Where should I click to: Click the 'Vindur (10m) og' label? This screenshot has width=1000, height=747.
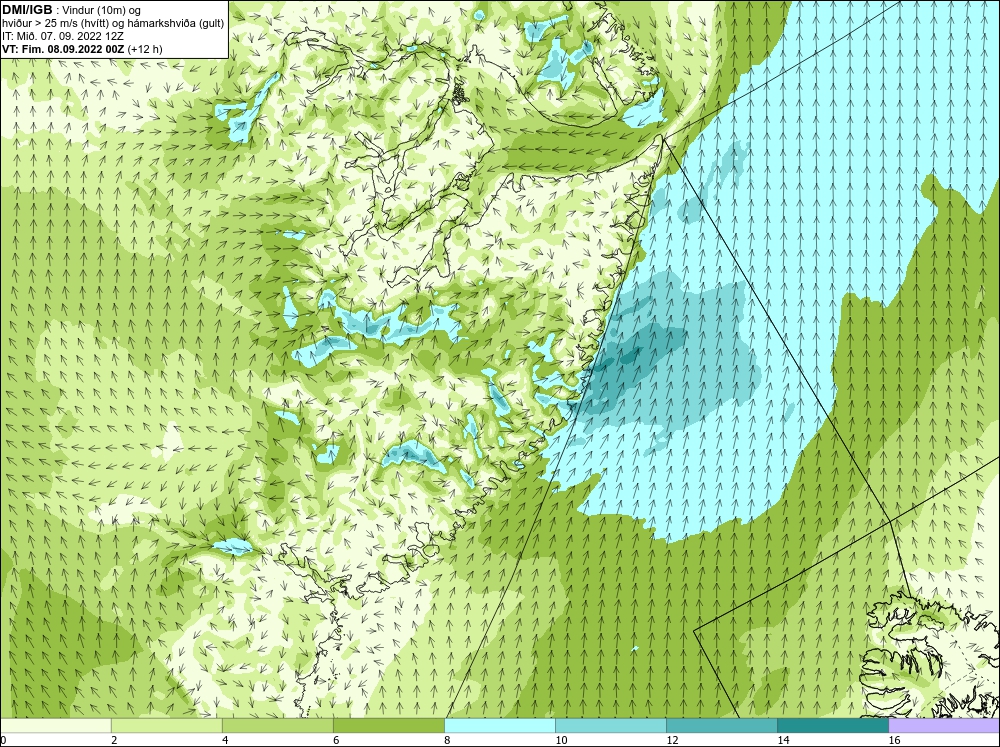103,10
